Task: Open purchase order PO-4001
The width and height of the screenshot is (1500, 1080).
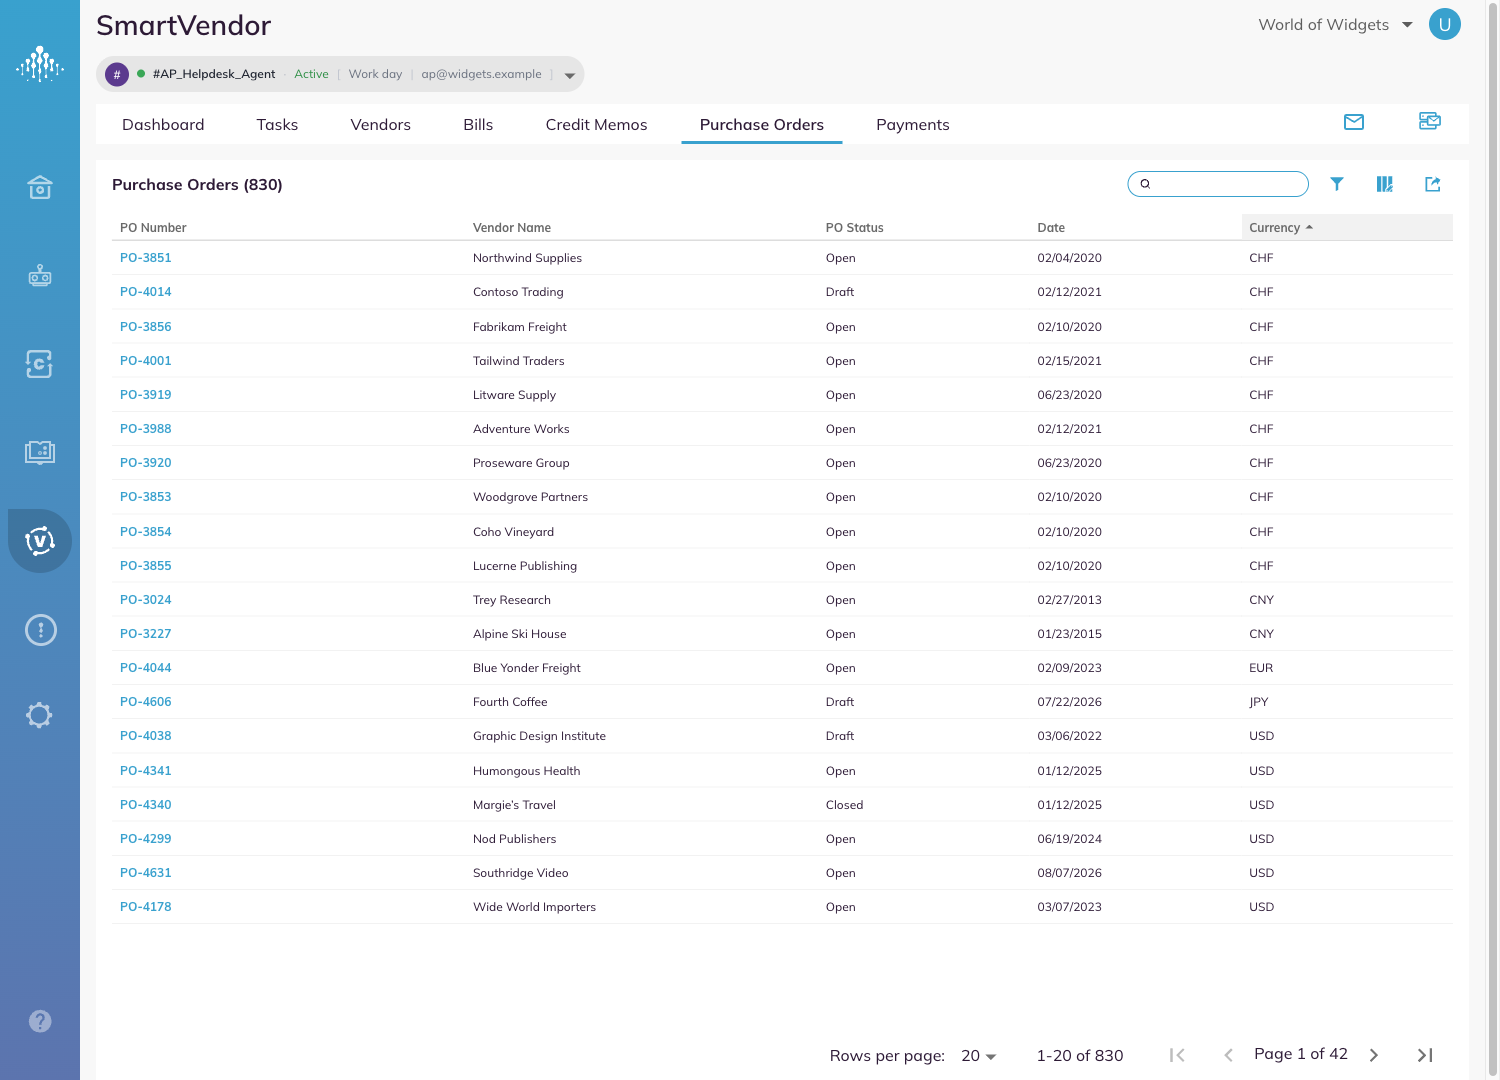Action: (x=146, y=361)
